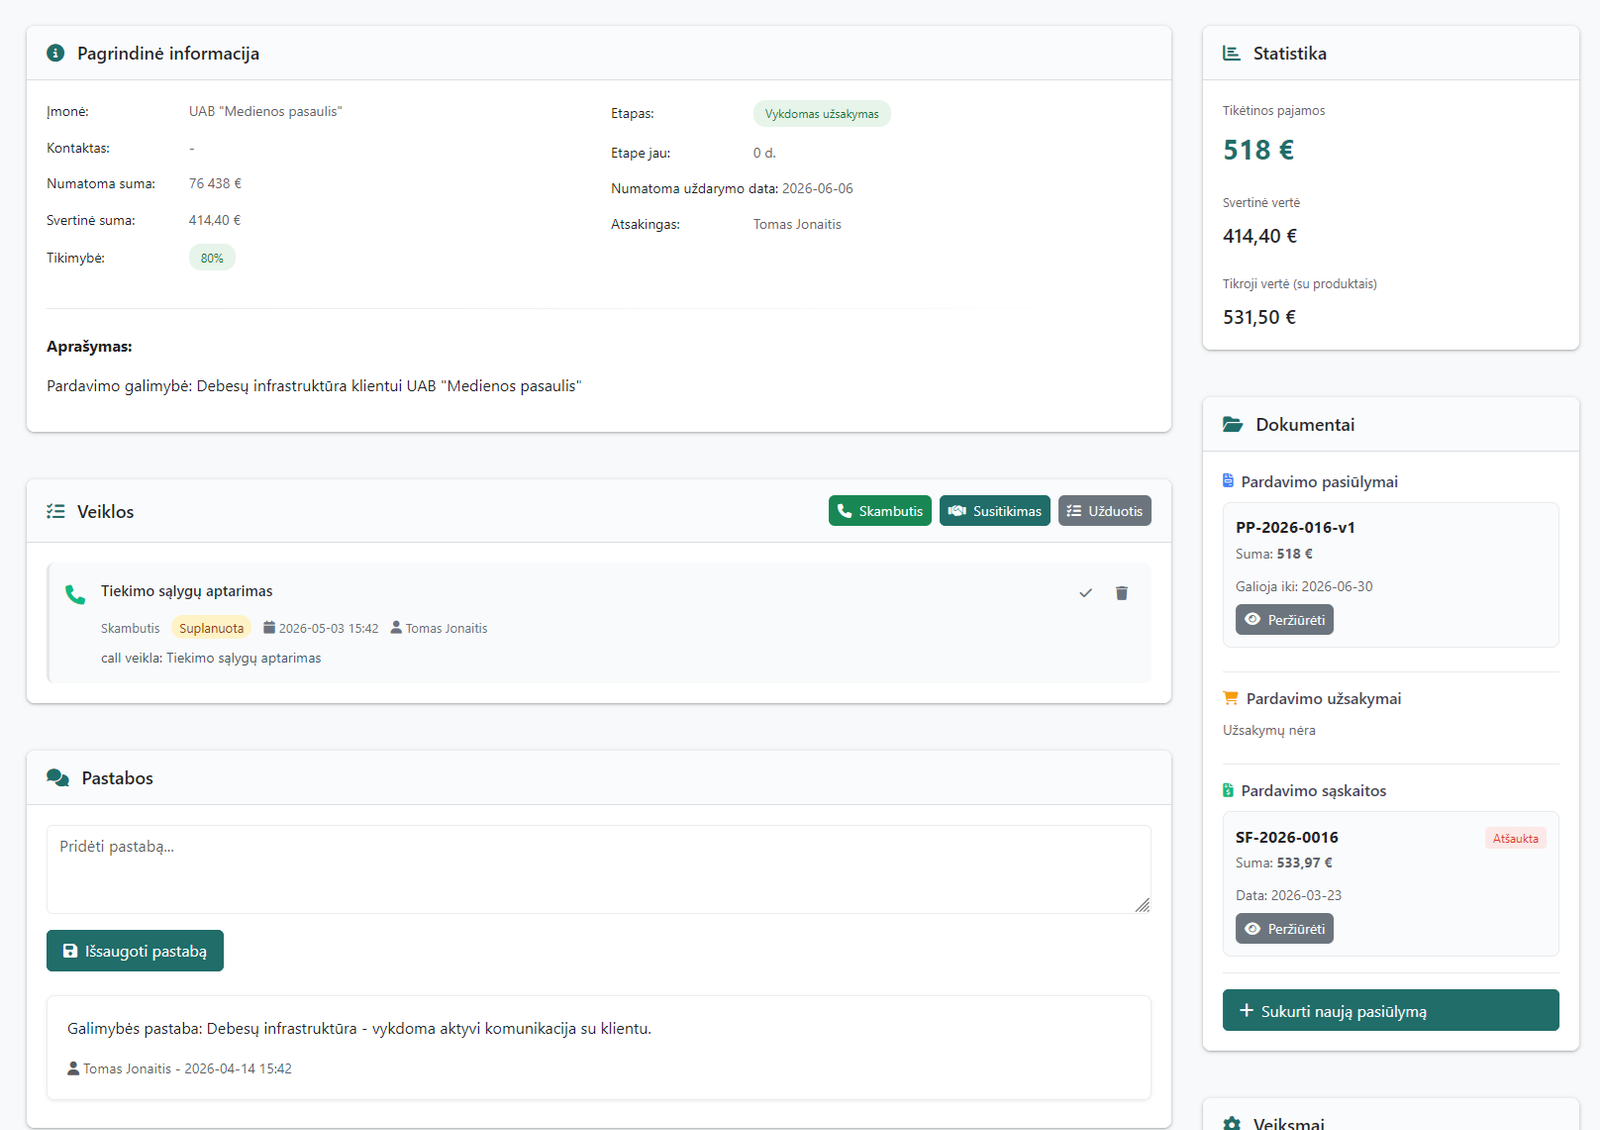Click the Suplanuota status badge

click(x=211, y=628)
